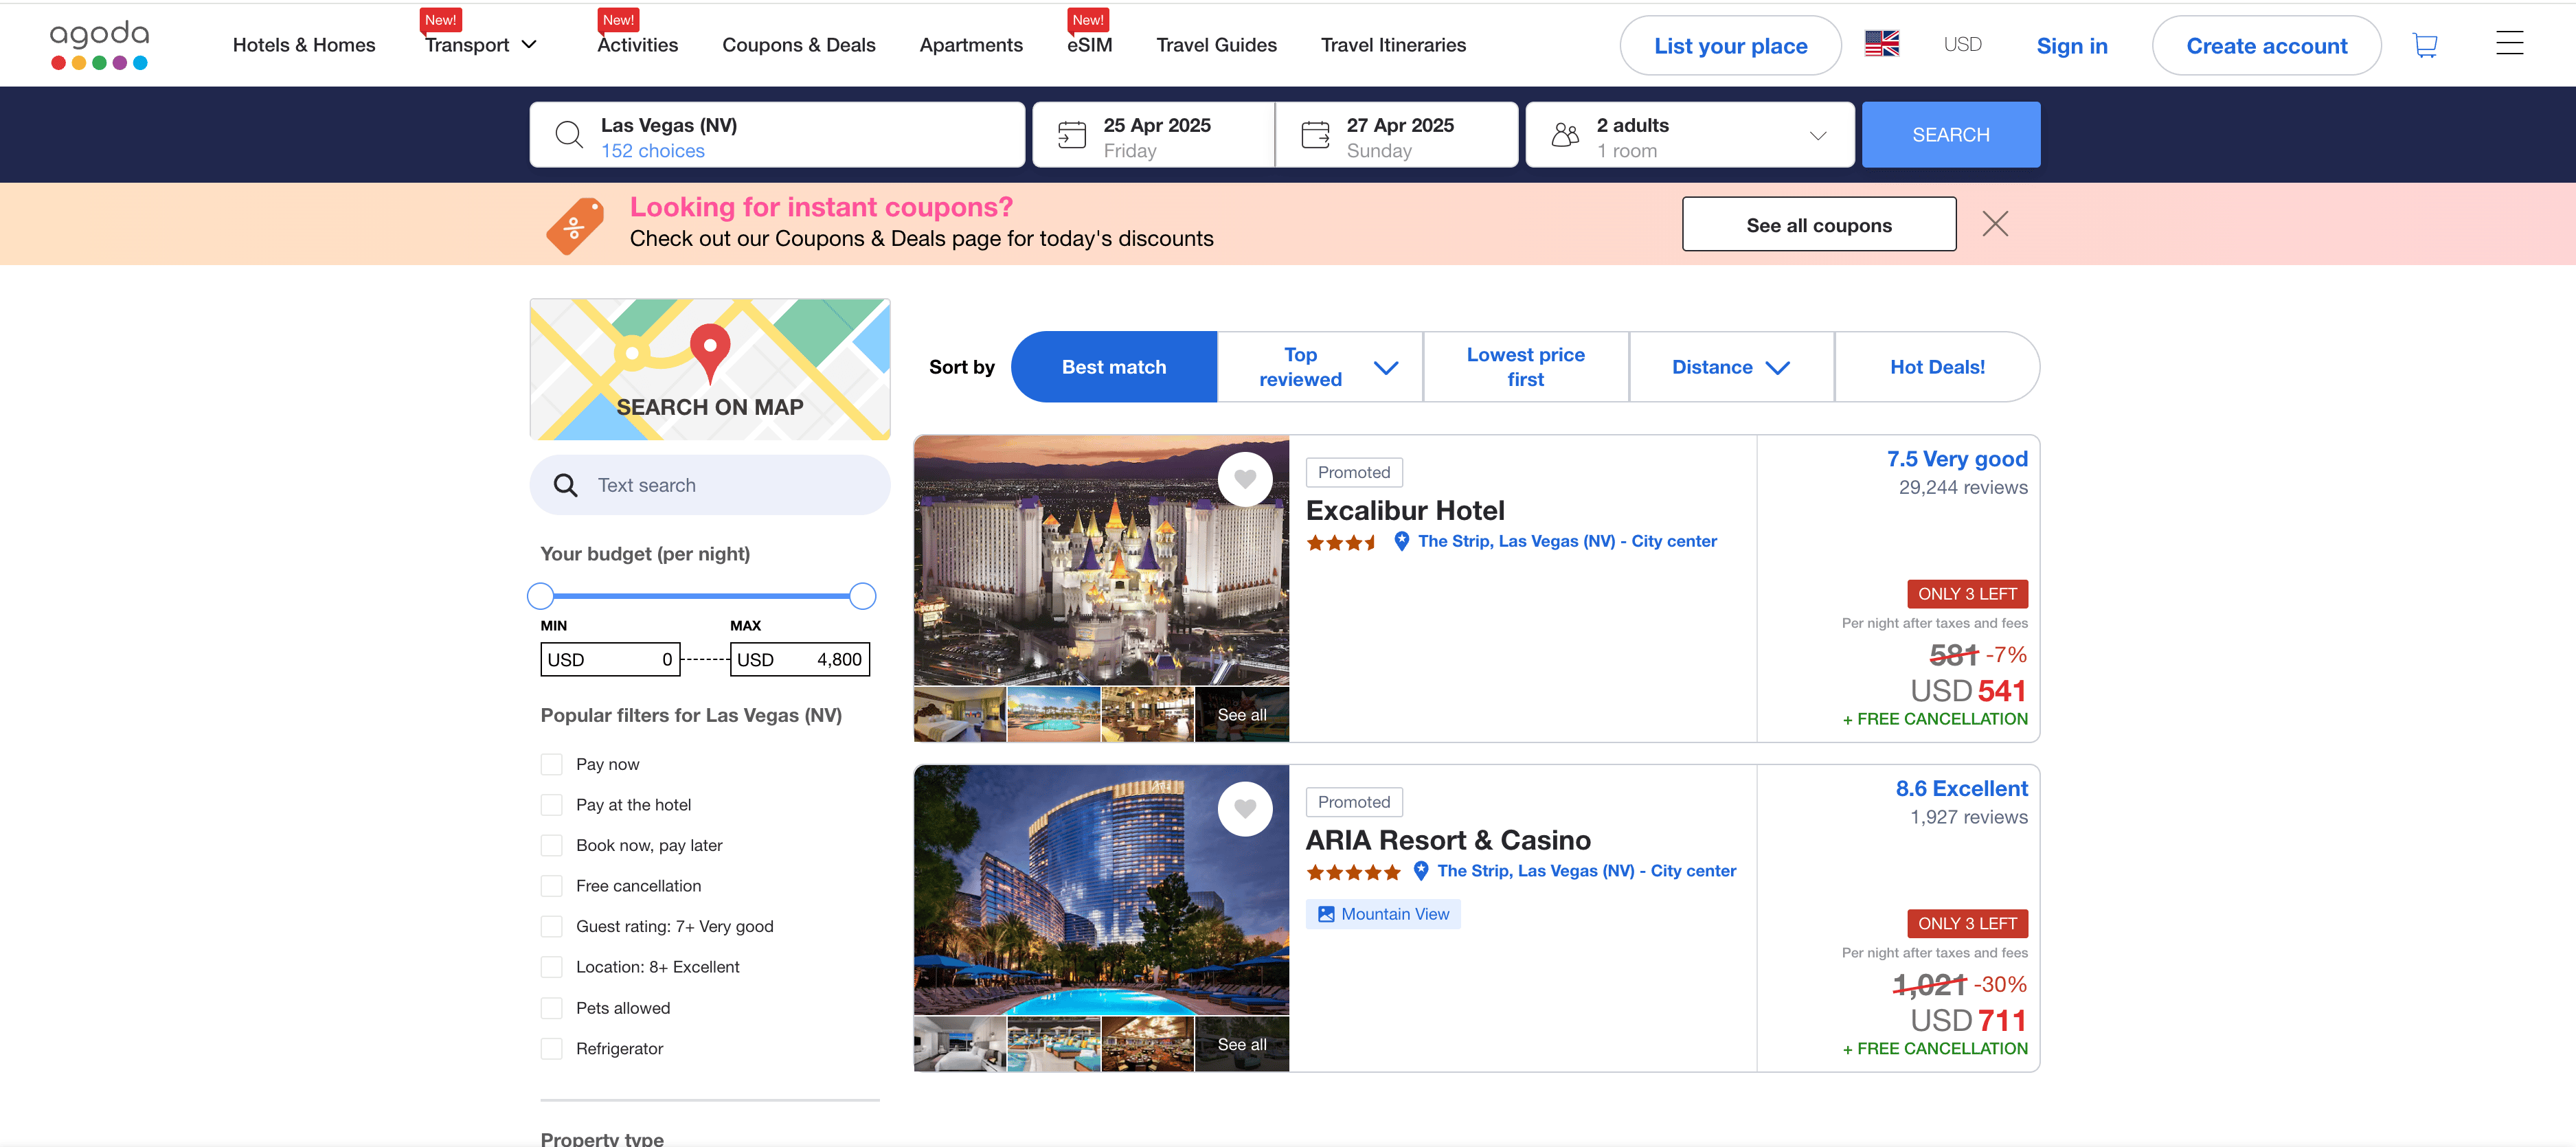The image size is (2576, 1147).
Task: Click the red map pin icon
Action: tap(709, 353)
